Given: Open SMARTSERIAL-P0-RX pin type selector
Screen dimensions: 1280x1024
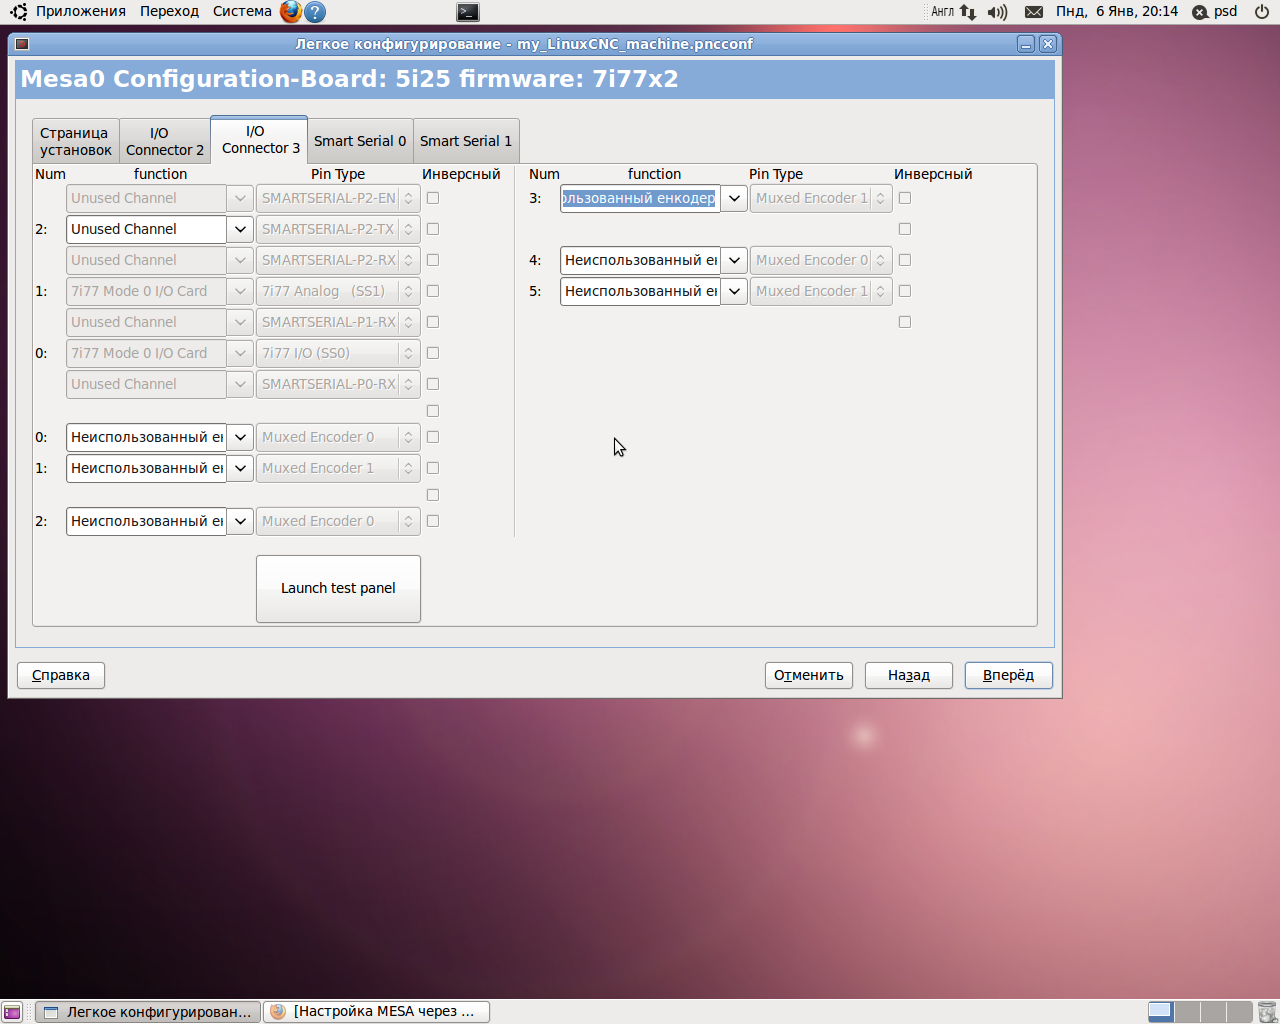Looking at the screenshot, I should [x=338, y=384].
